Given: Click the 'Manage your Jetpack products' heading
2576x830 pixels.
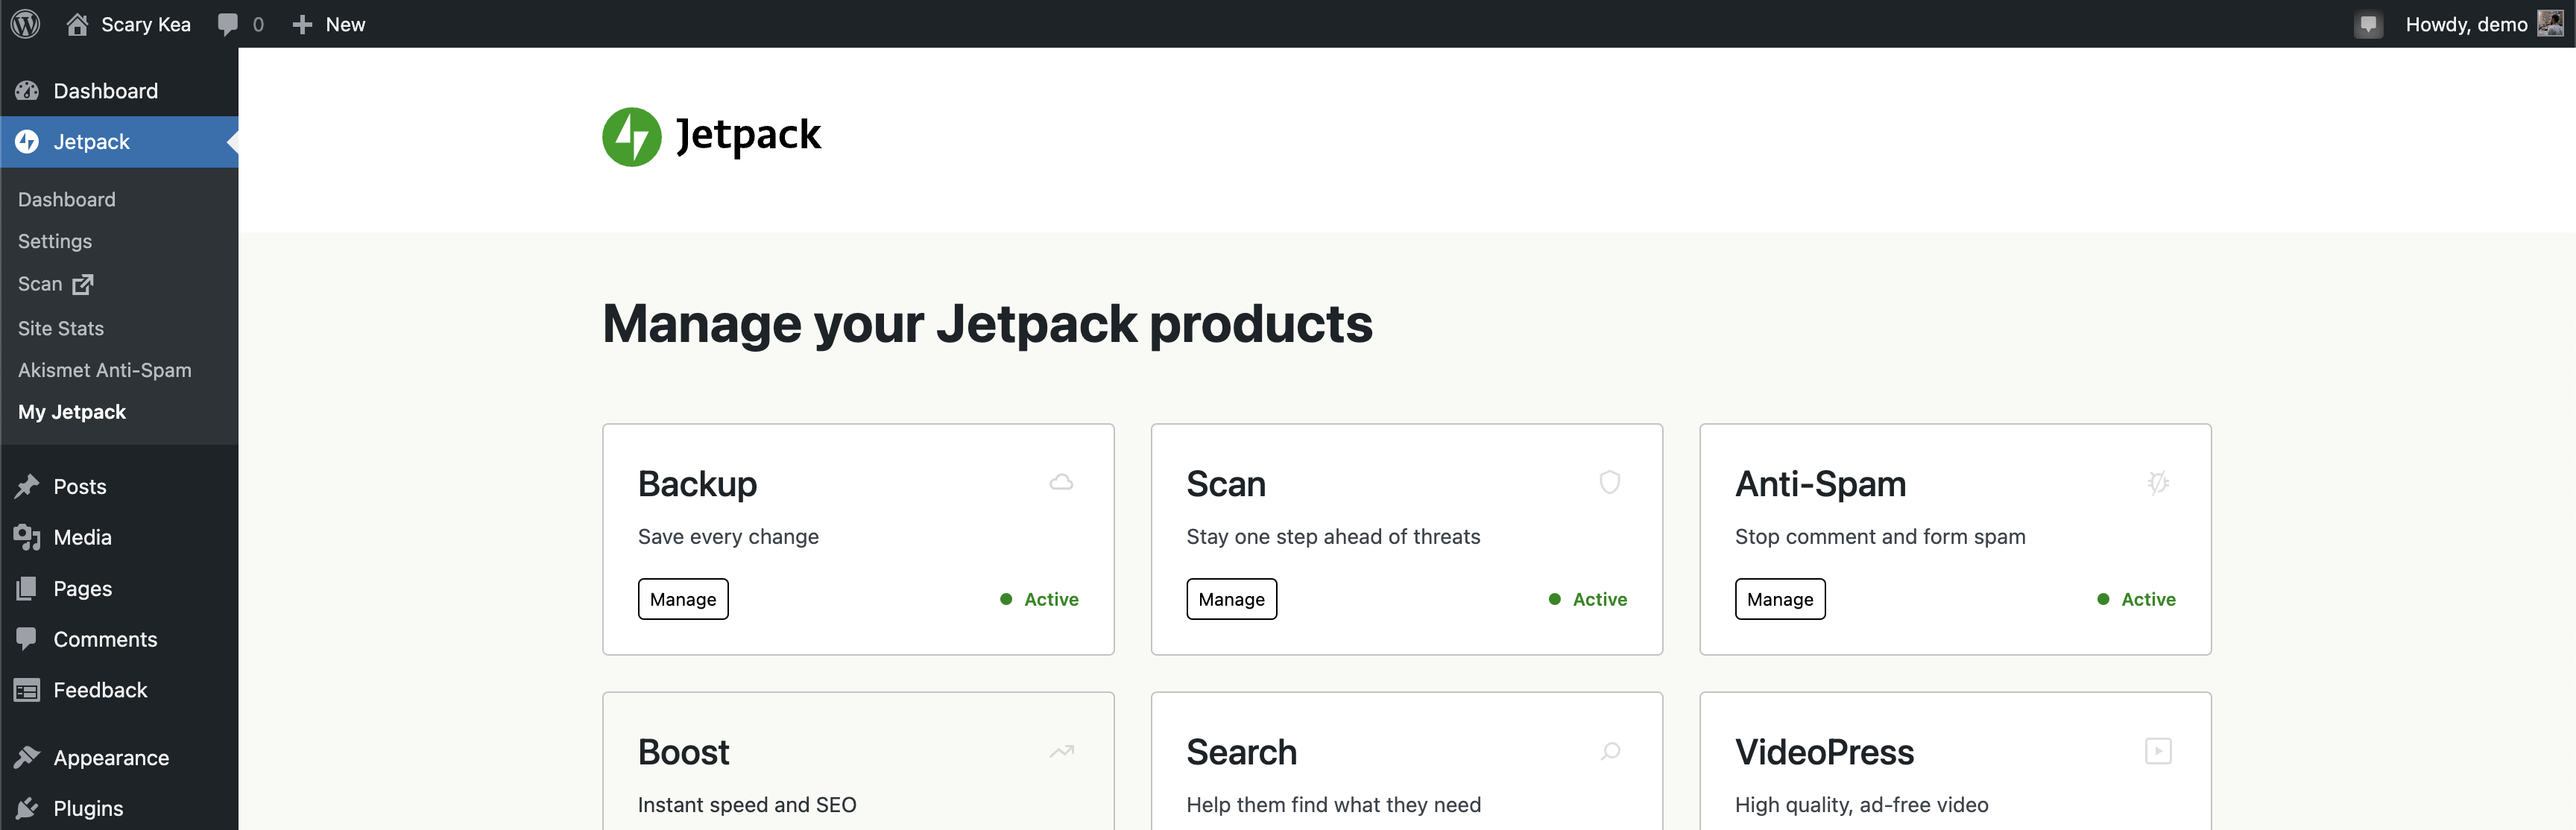Looking at the screenshot, I should click(x=987, y=324).
